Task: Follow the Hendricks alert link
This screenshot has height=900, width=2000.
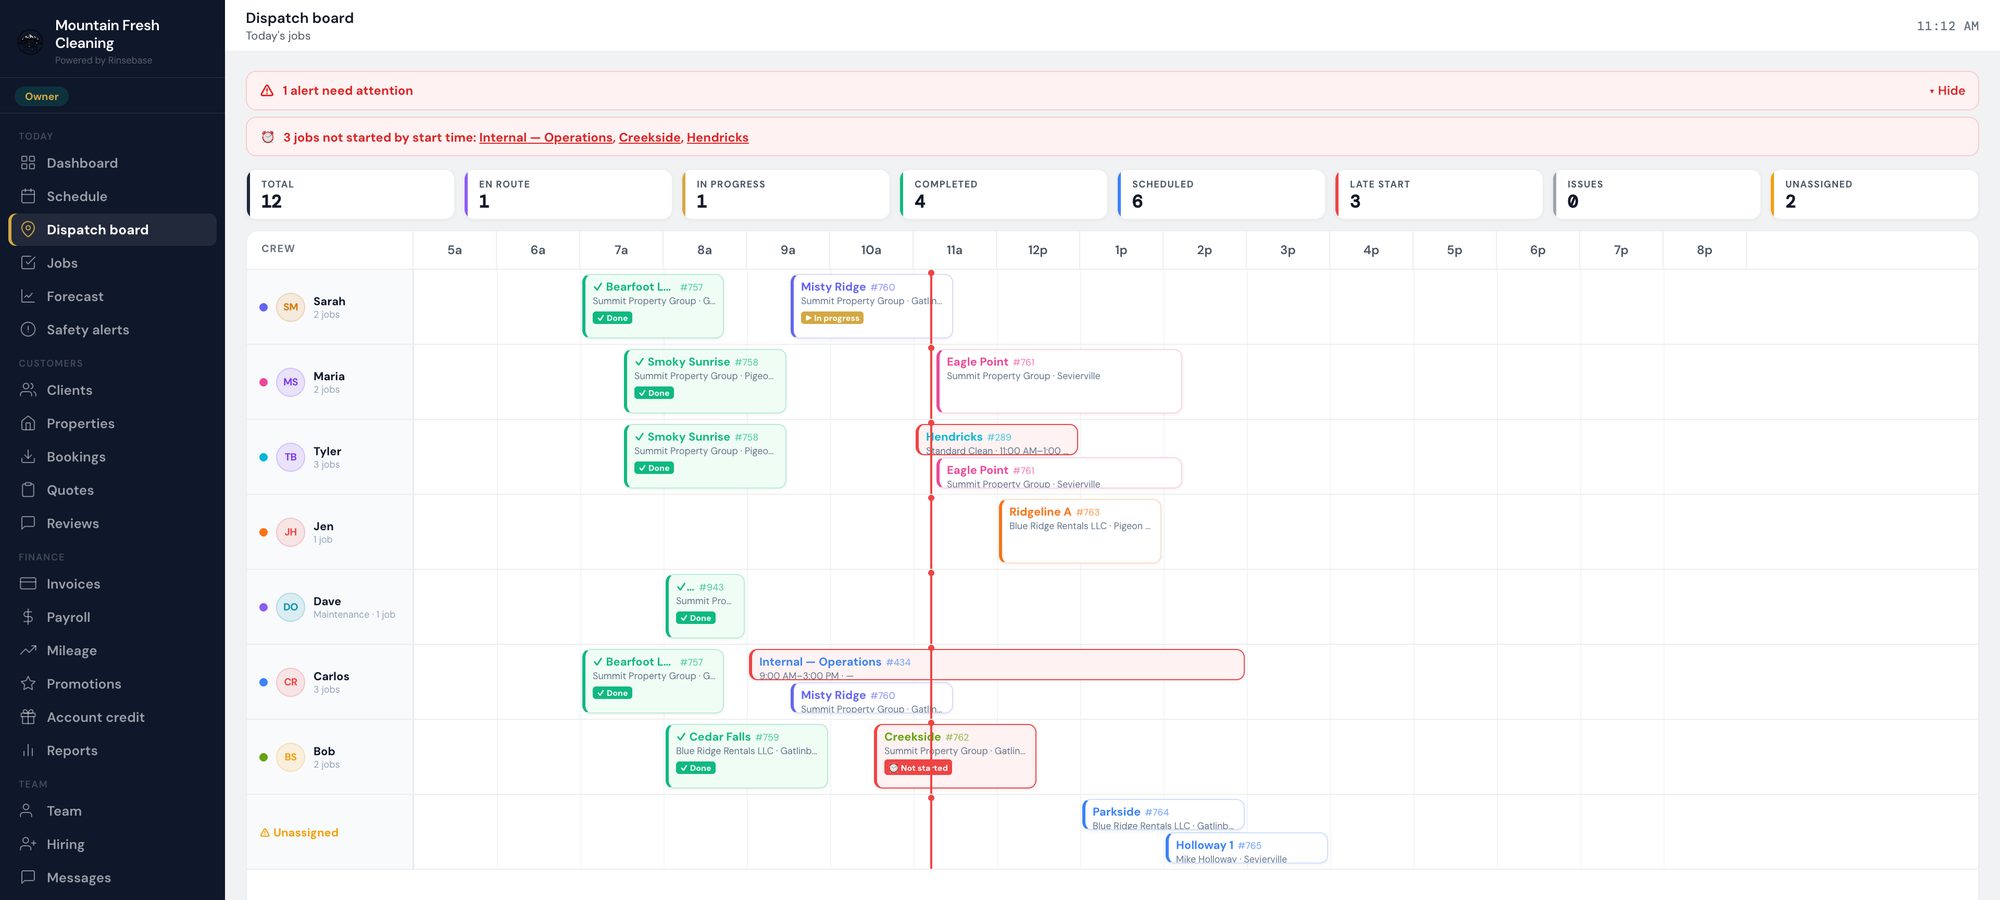Action: coord(717,137)
